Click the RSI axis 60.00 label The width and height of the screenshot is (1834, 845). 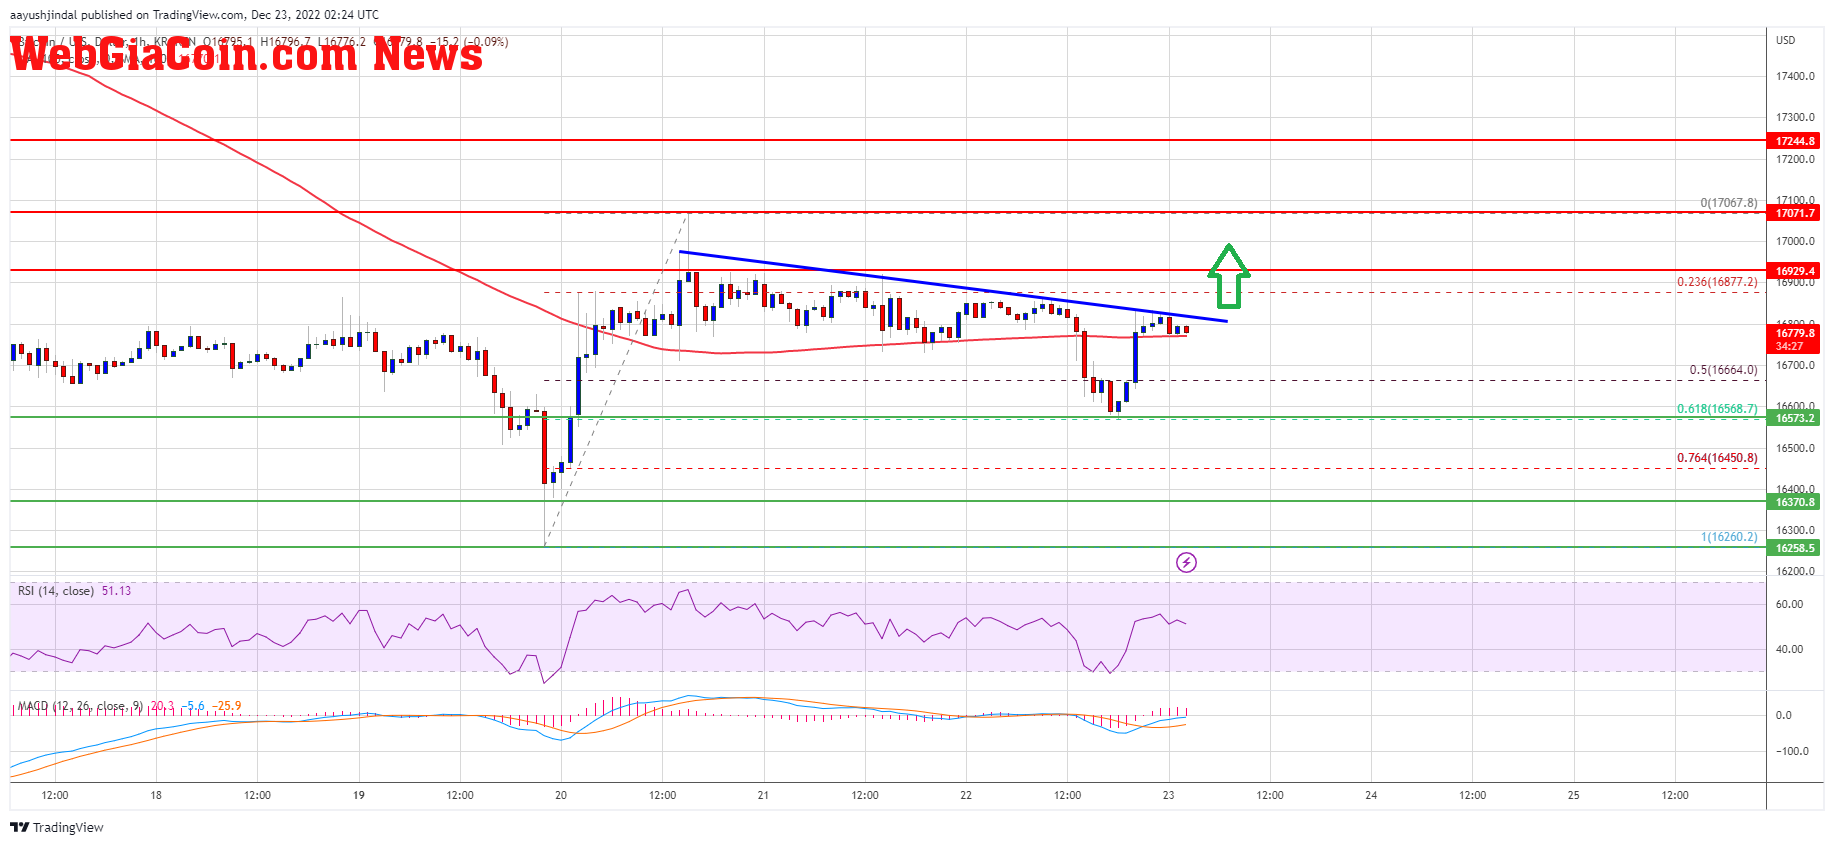[1789, 604]
